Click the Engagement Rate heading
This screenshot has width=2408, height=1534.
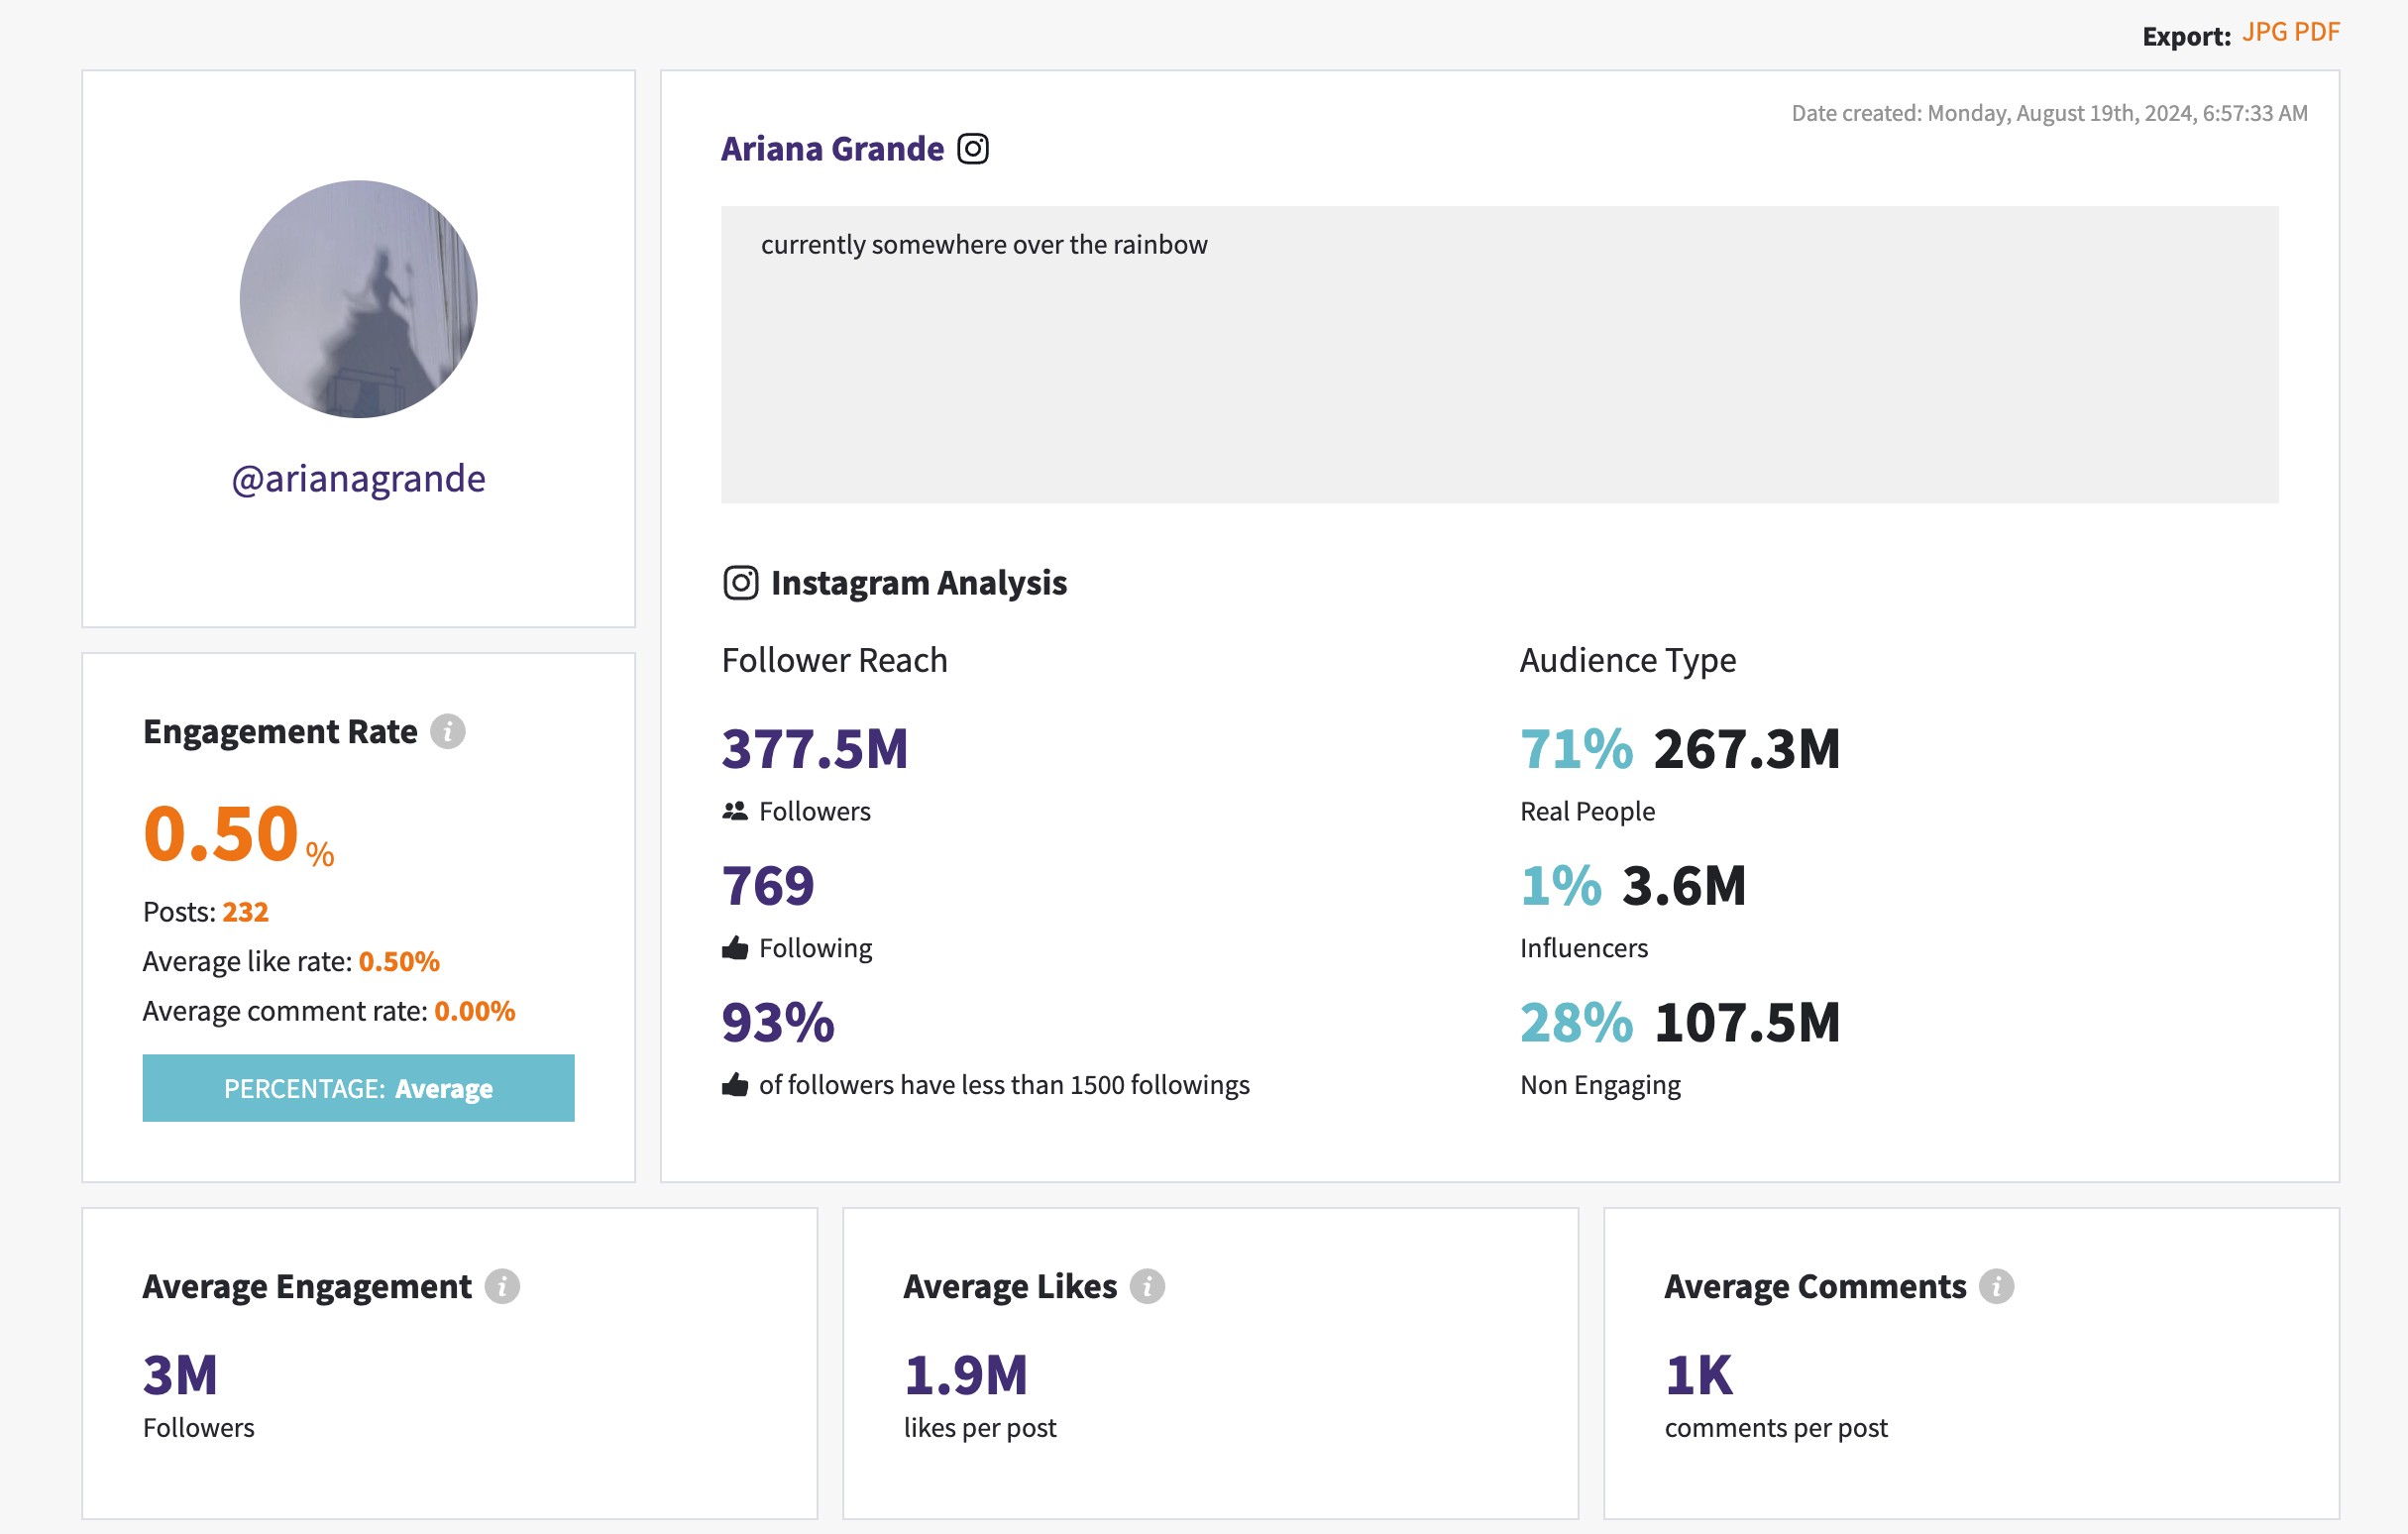tap(280, 732)
